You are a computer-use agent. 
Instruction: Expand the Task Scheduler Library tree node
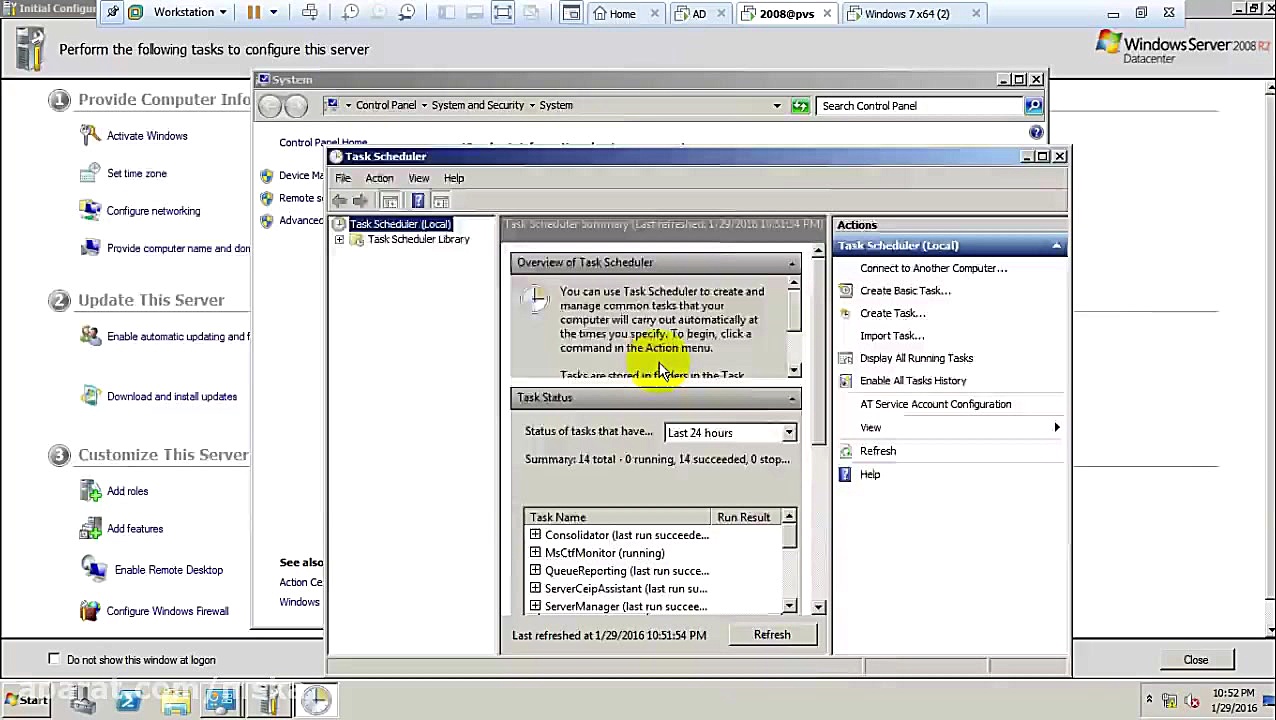point(340,240)
